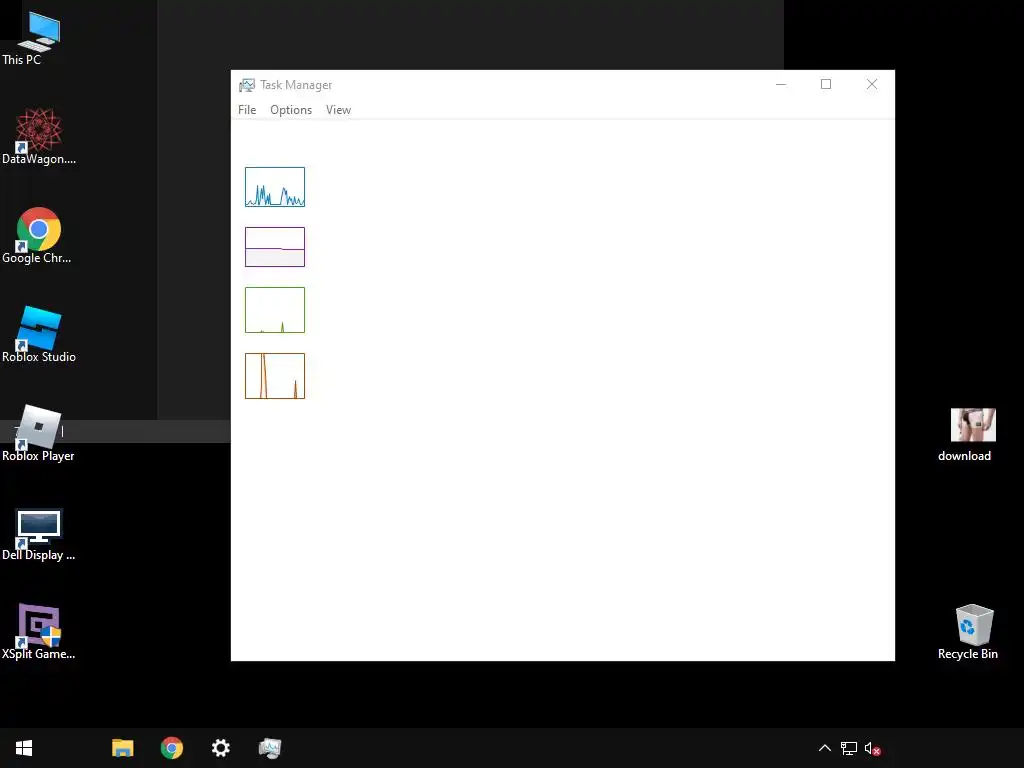Select the blue CPU usage graph thumbnail
The image size is (1024, 768).
275,187
